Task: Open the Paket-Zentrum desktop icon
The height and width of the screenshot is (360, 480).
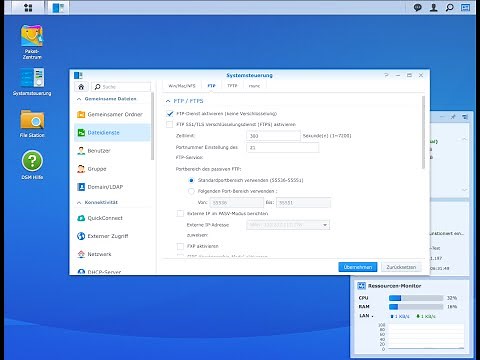Action: pos(32,42)
